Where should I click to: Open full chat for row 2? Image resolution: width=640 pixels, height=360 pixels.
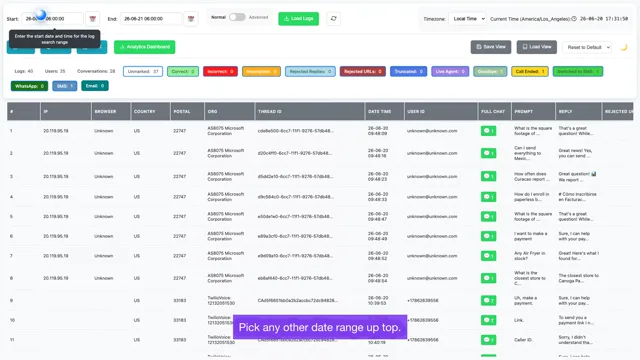point(489,153)
